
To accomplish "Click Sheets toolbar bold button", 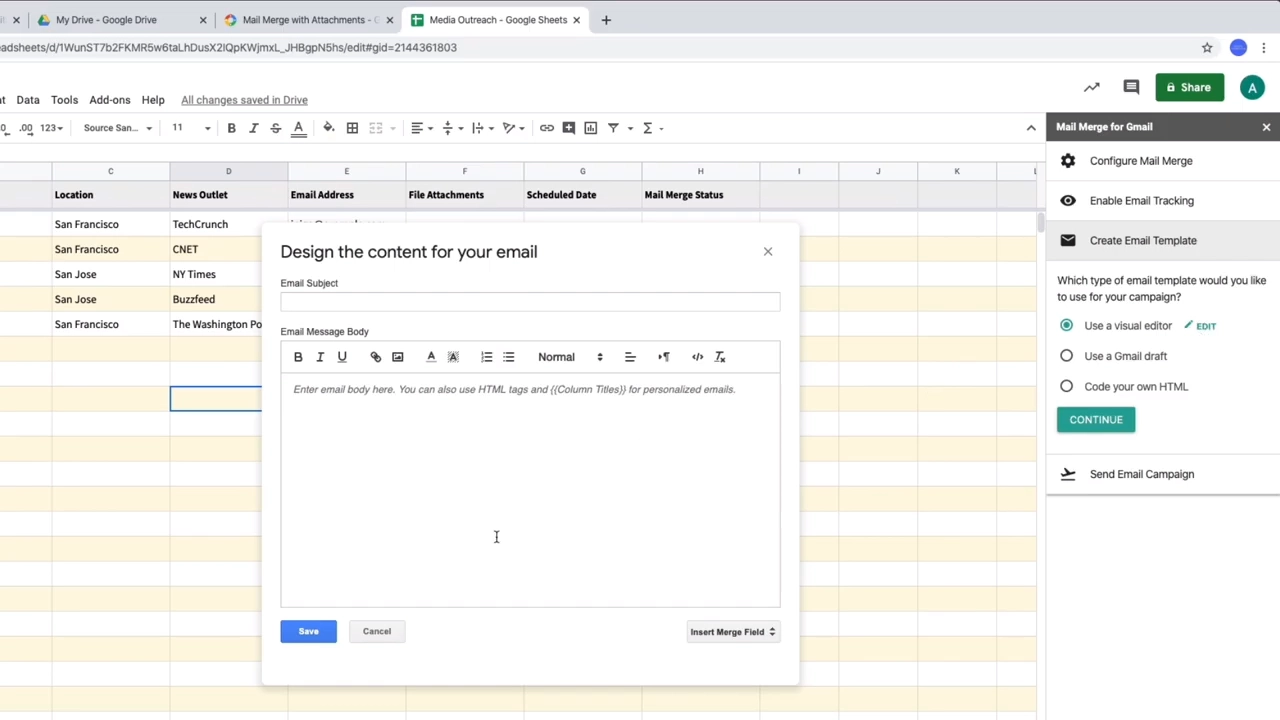I will (231, 128).
